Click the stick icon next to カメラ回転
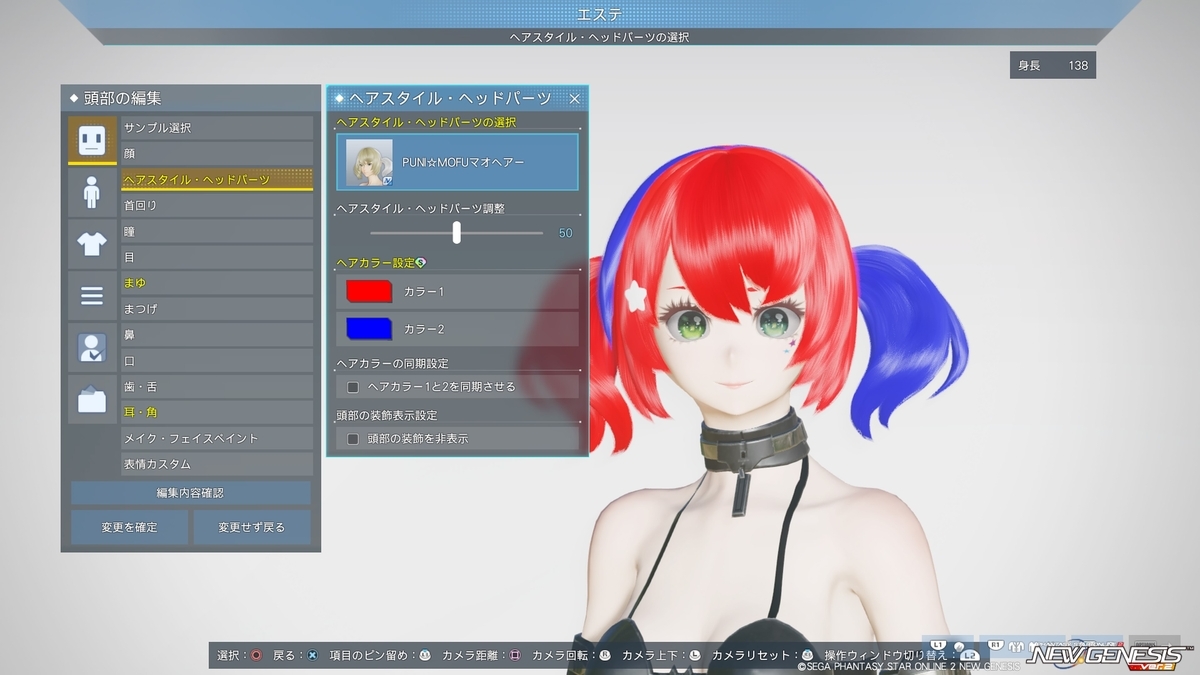 click(604, 656)
